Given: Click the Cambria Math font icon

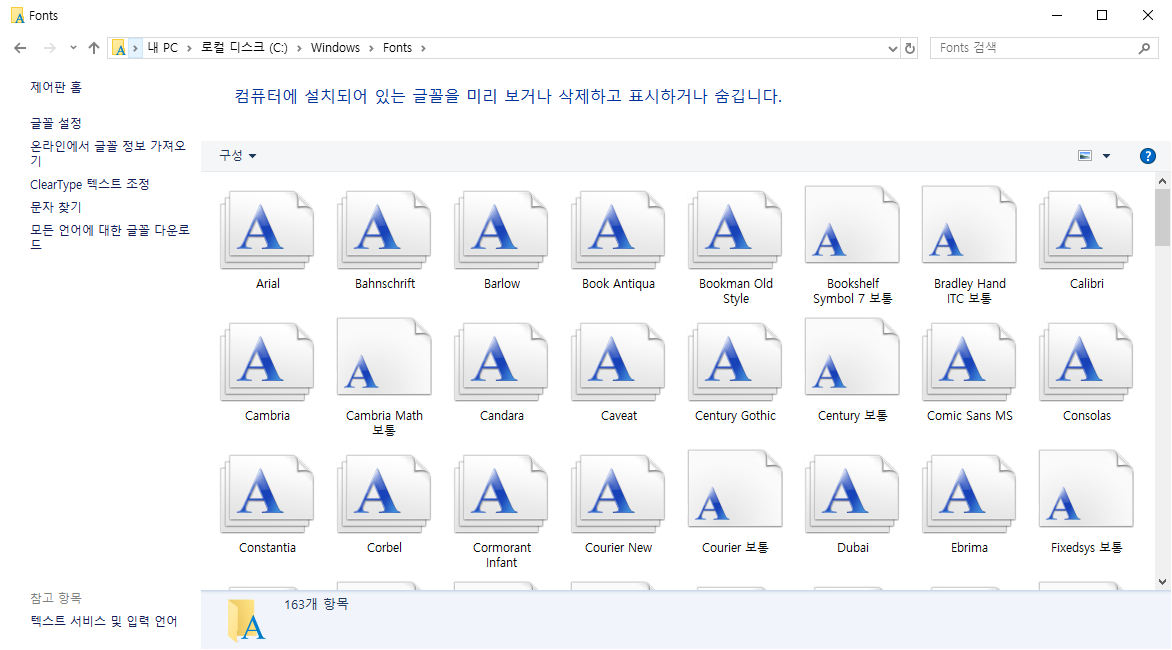Looking at the screenshot, I should 384,358.
